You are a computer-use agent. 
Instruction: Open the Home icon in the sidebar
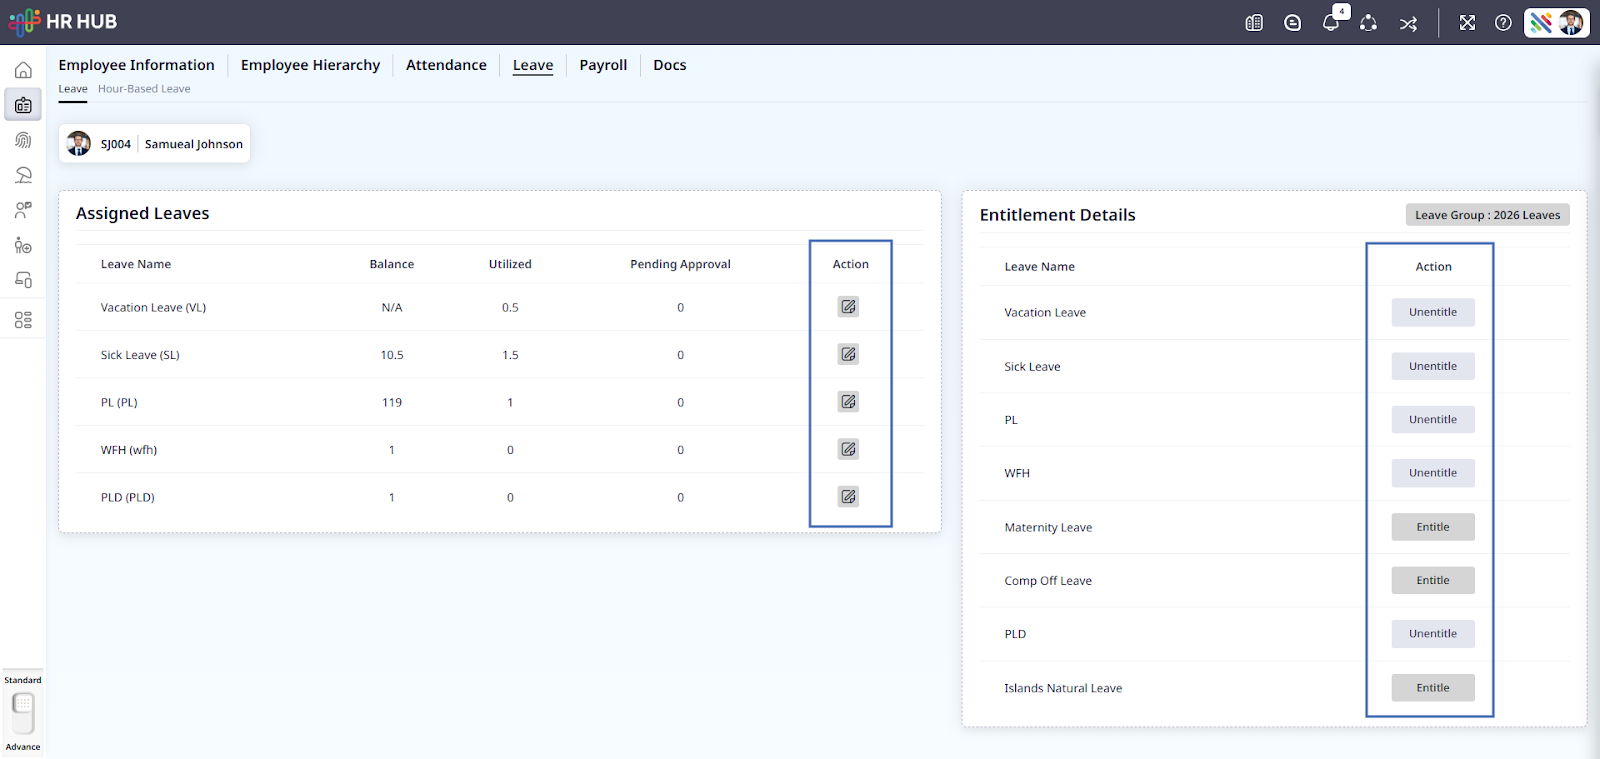(23, 70)
